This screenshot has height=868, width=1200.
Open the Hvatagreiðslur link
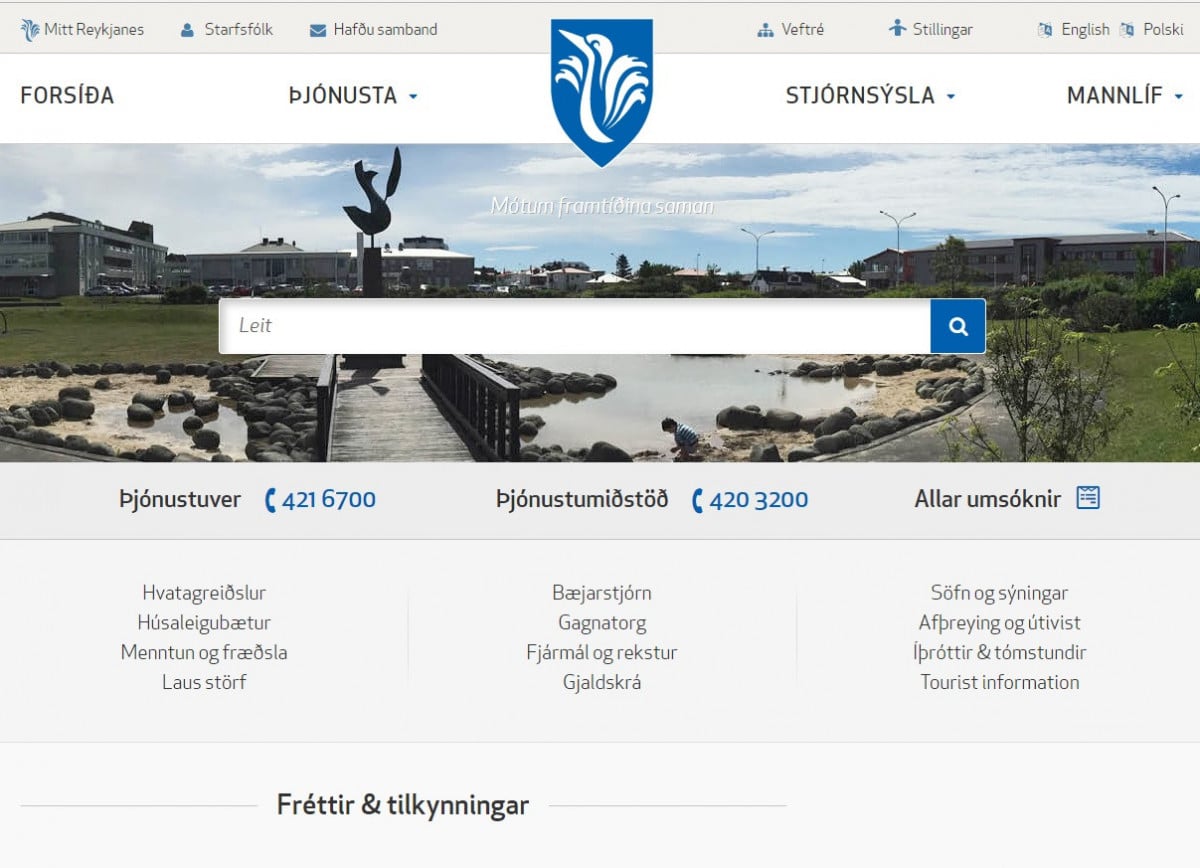point(204,593)
